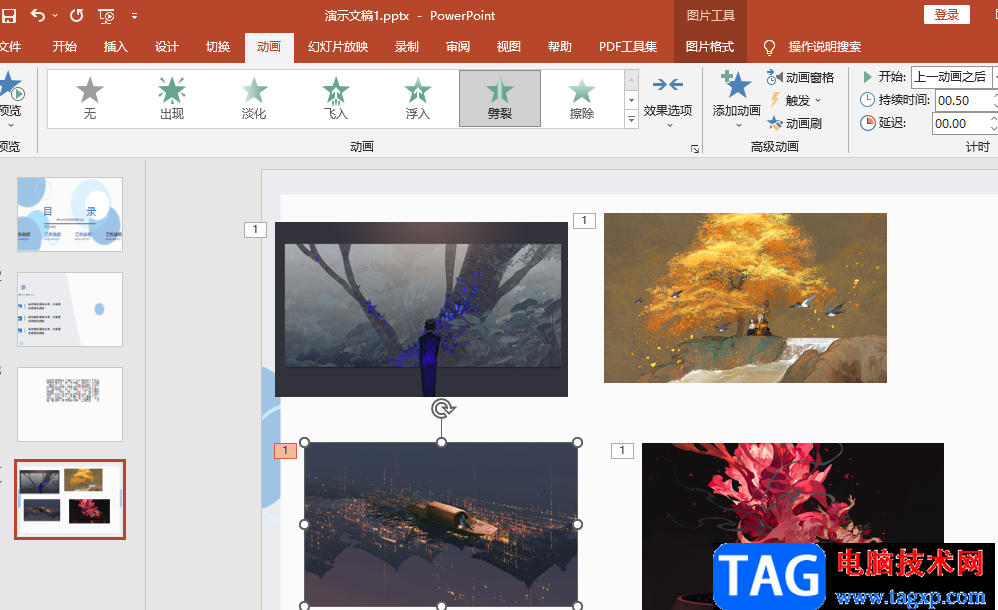Click animation marker beside red coral picture
Screen dimensions: 998x610
622,451
